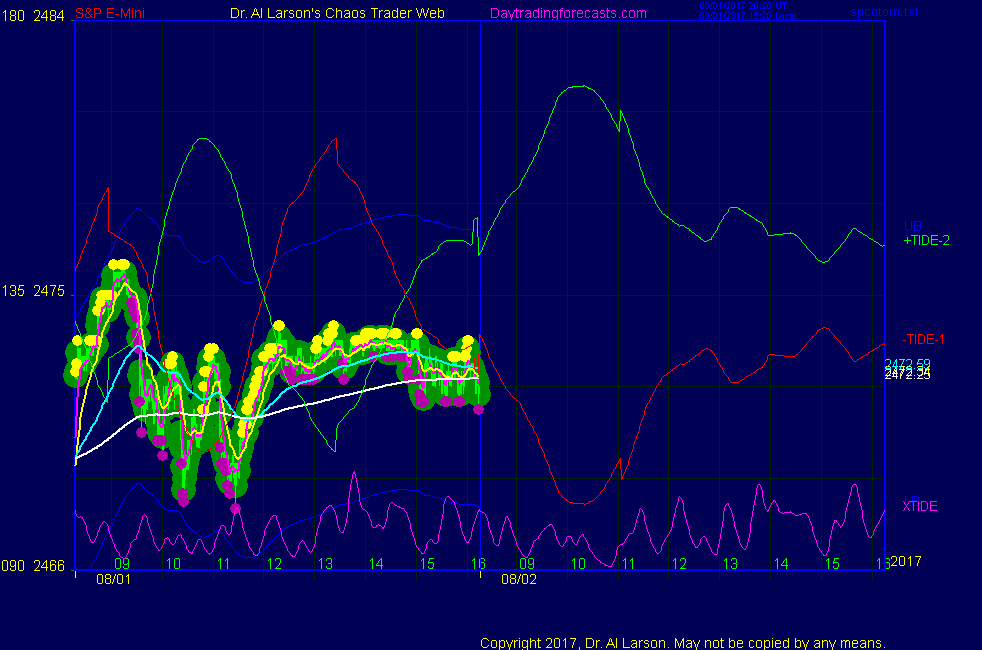982x650 pixels.
Task: Click the XTIDE legend label
Action: click(x=920, y=506)
